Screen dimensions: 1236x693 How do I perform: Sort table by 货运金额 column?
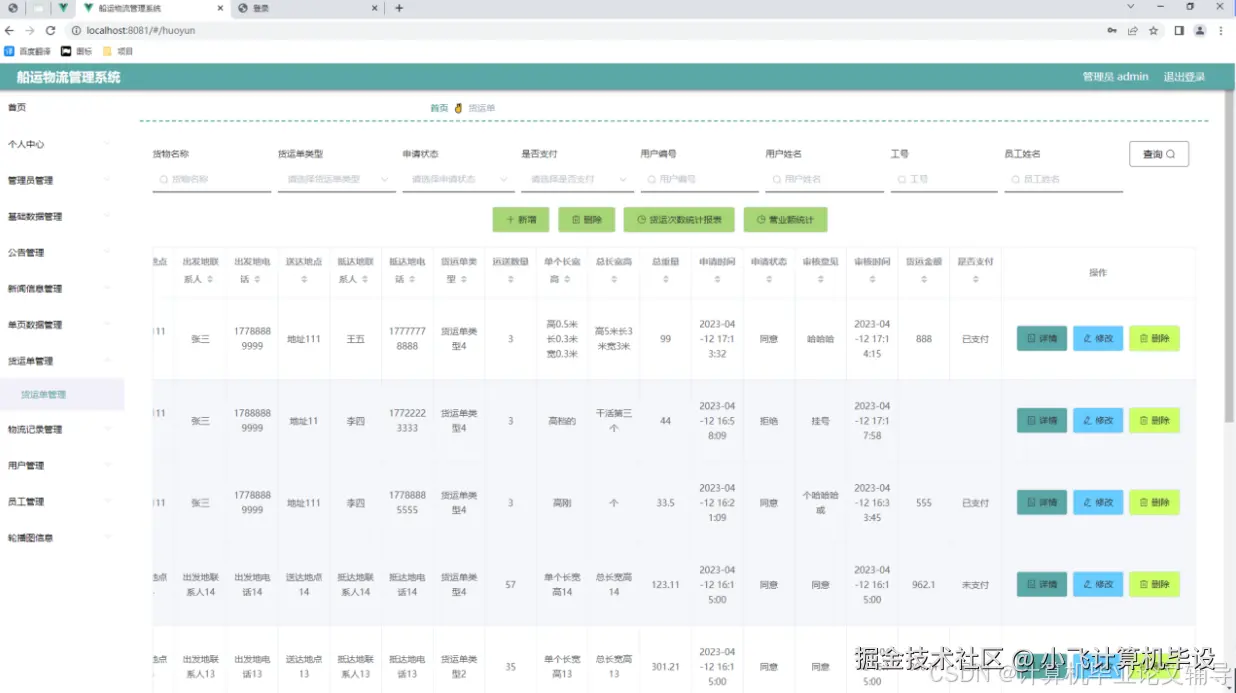point(924,280)
